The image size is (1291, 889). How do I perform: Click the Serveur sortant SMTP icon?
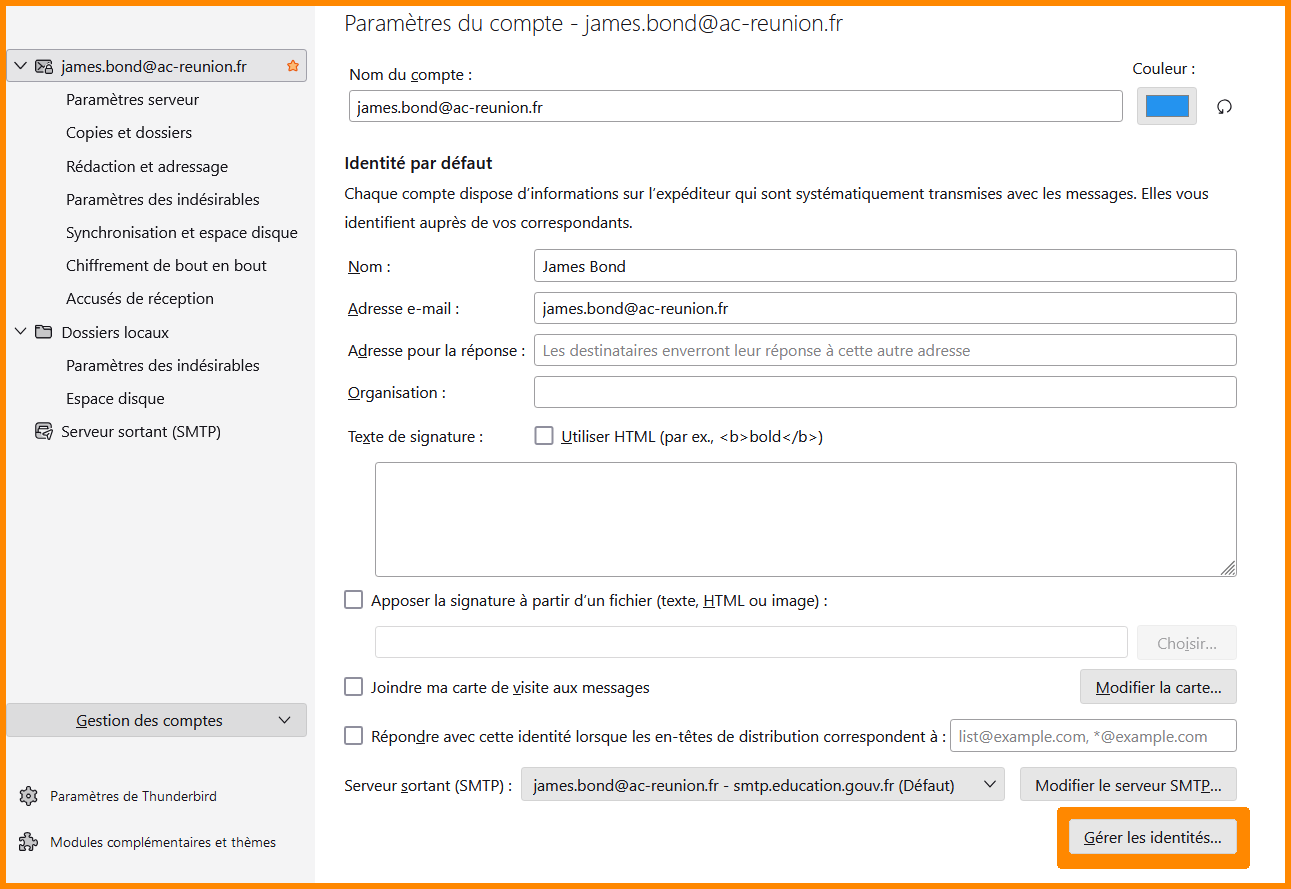pos(44,432)
